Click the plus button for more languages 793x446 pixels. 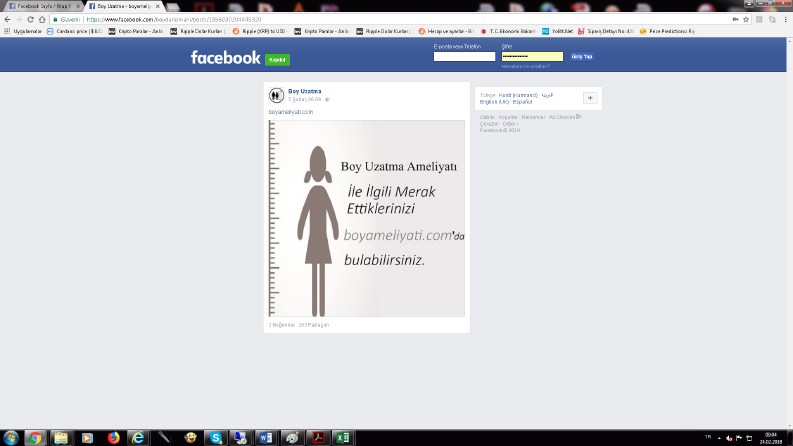[590, 98]
